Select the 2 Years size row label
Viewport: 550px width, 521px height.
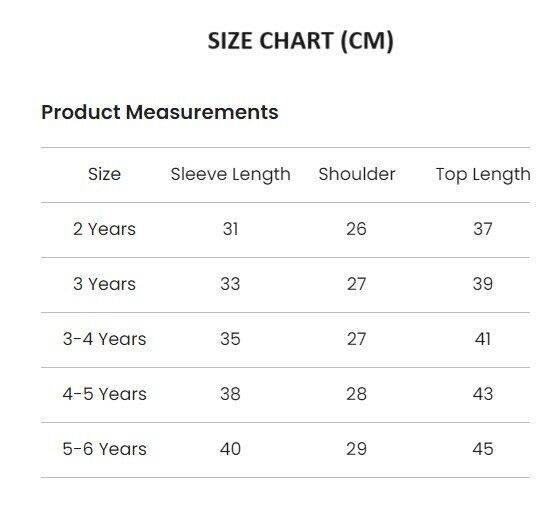(104, 229)
